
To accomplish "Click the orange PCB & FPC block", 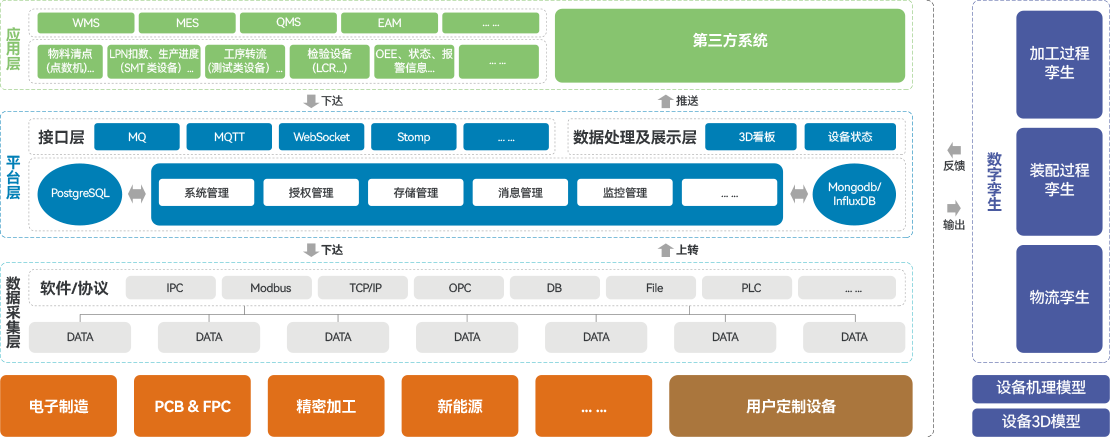I will (192, 406).
